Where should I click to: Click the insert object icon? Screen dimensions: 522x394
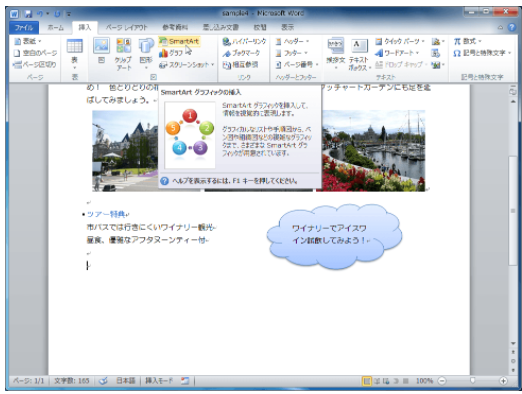coord(438,65)
